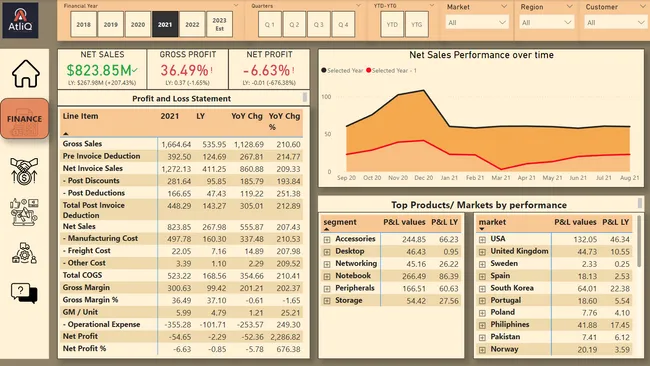
Task: Sort by segment column header
Action: (340, 222)
